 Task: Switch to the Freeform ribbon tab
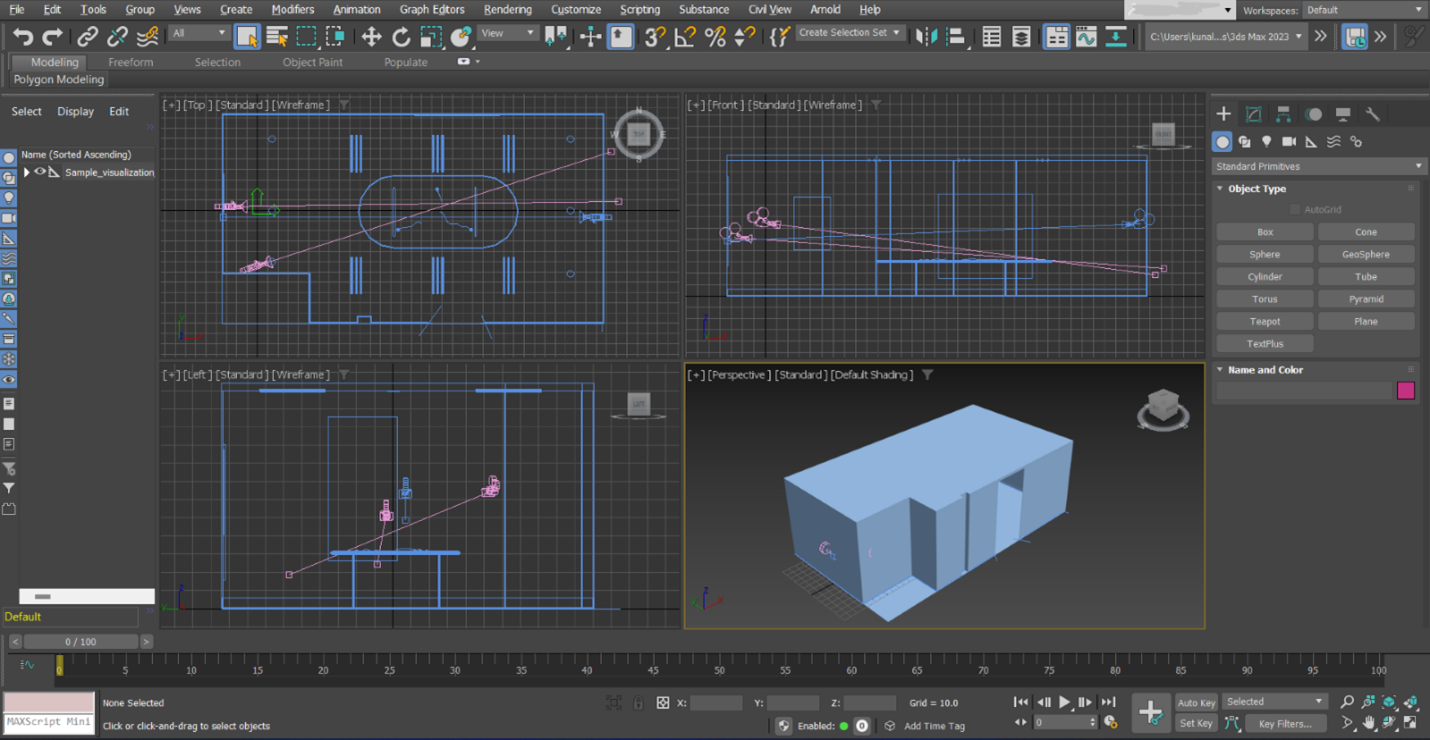[x=131, y=61]
